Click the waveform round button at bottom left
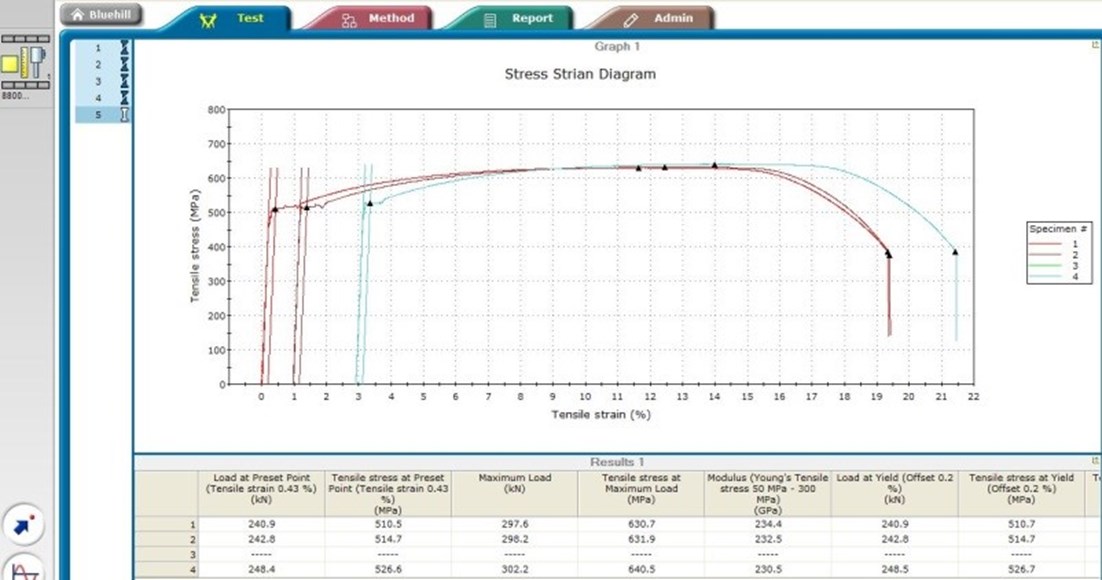1102x580 pixels. coord(23,568)
